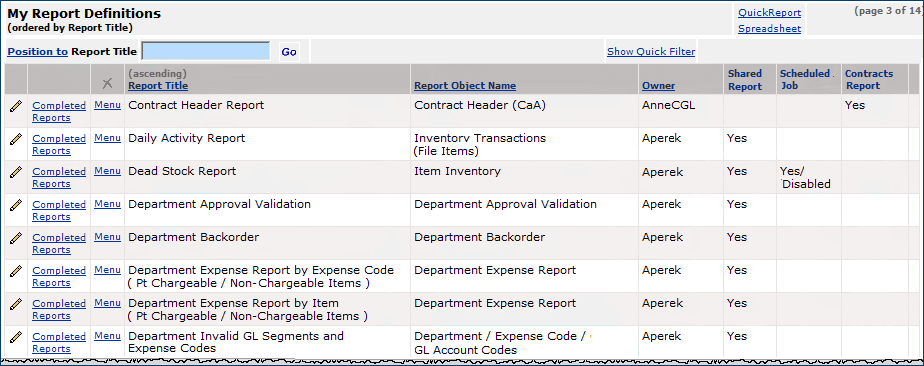Open the QuickReport link
Image resolution: width=924 pixels, height=366 pixels.
point(770,13)
